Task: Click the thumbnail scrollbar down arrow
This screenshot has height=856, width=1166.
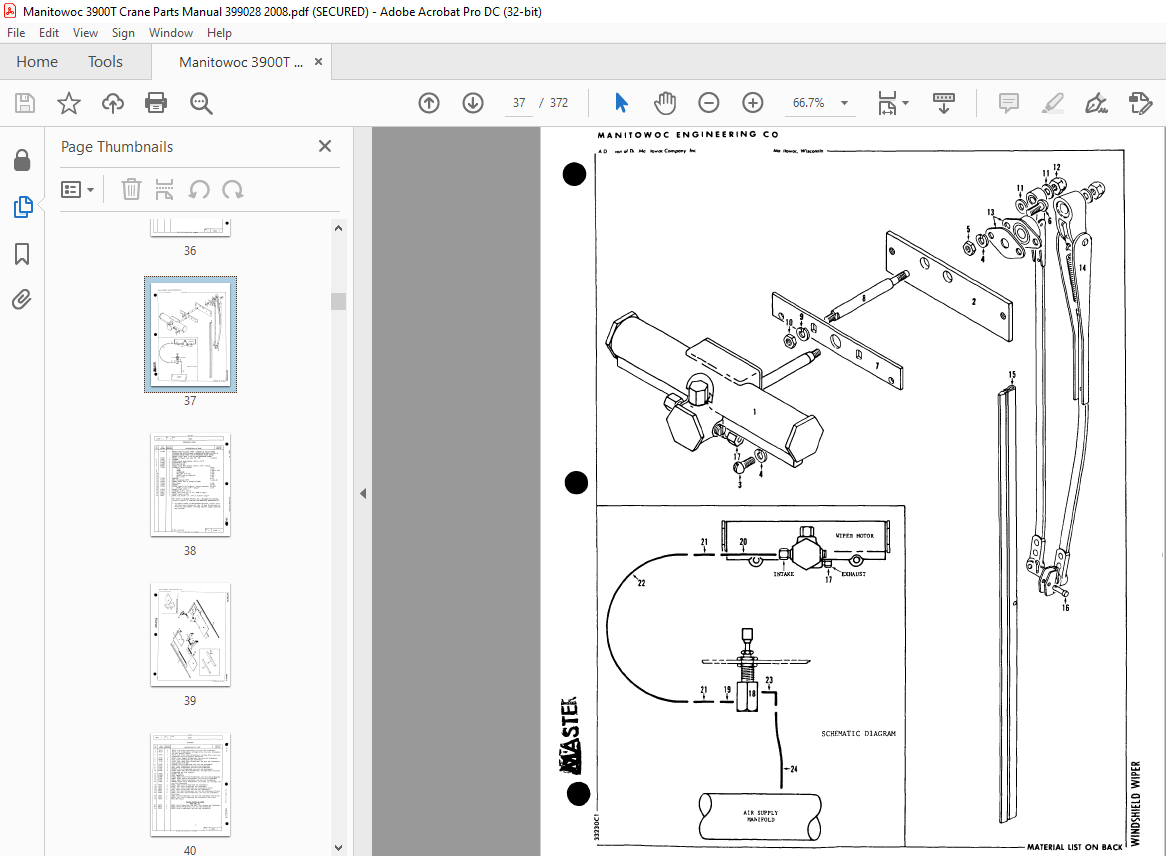Action: pos(338,848)
